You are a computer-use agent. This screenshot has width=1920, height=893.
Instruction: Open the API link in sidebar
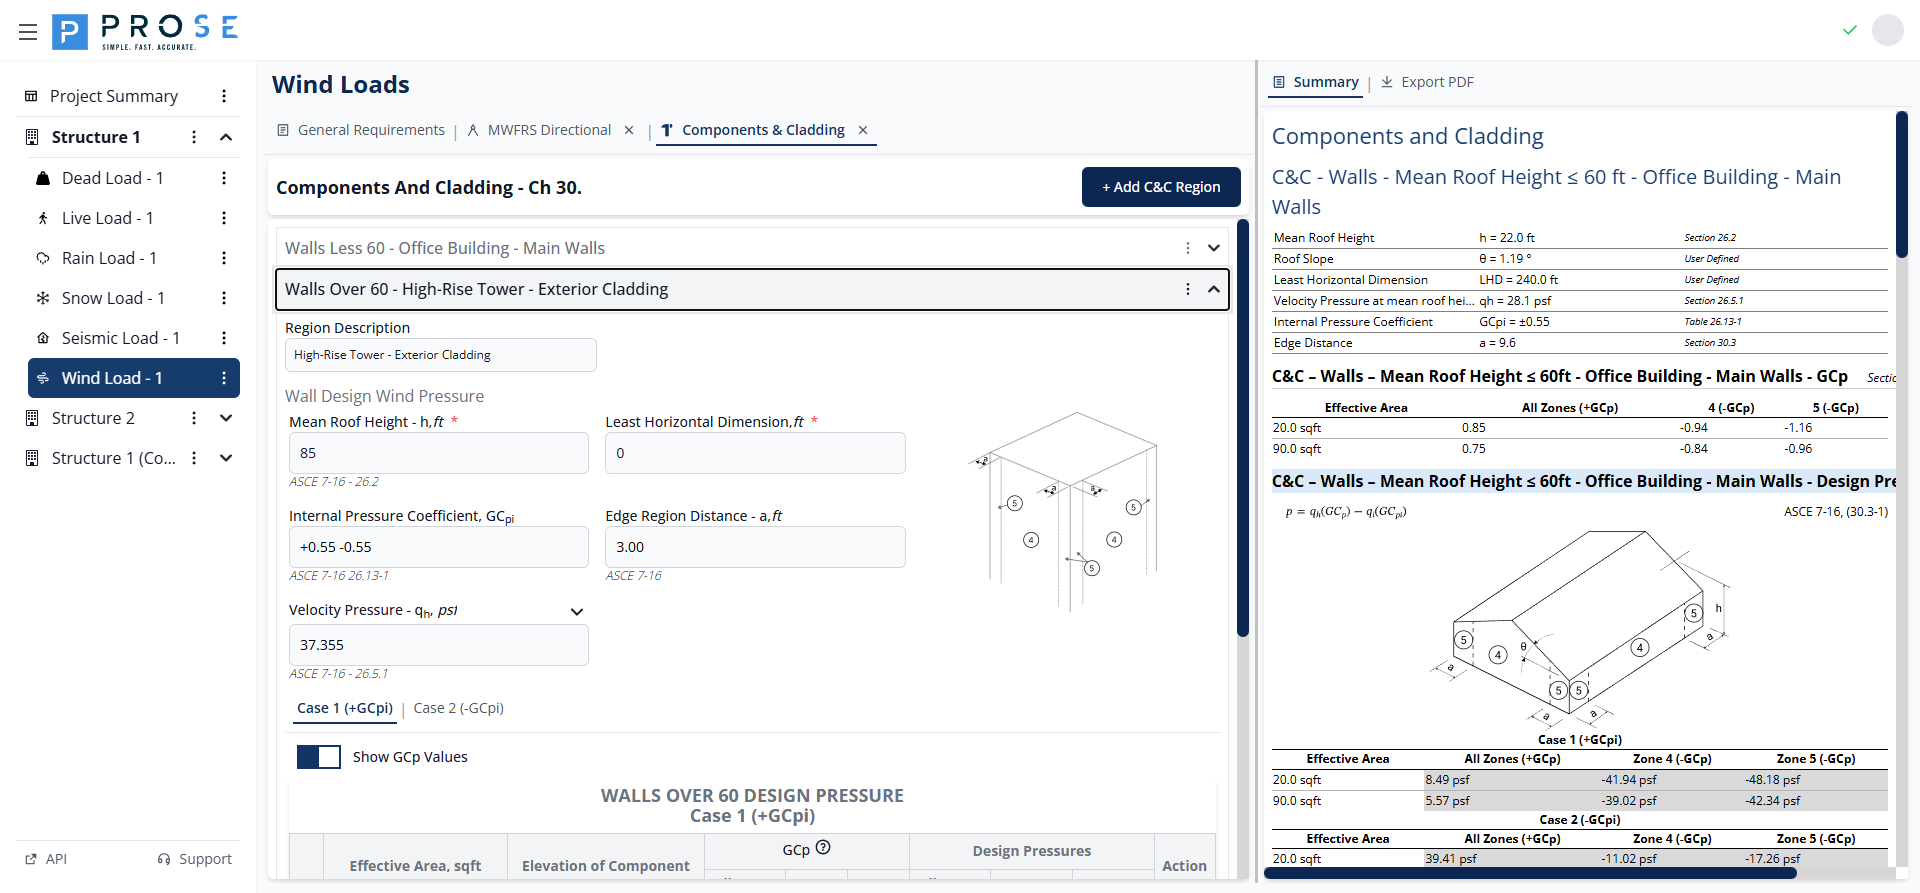tap(46, 859)
